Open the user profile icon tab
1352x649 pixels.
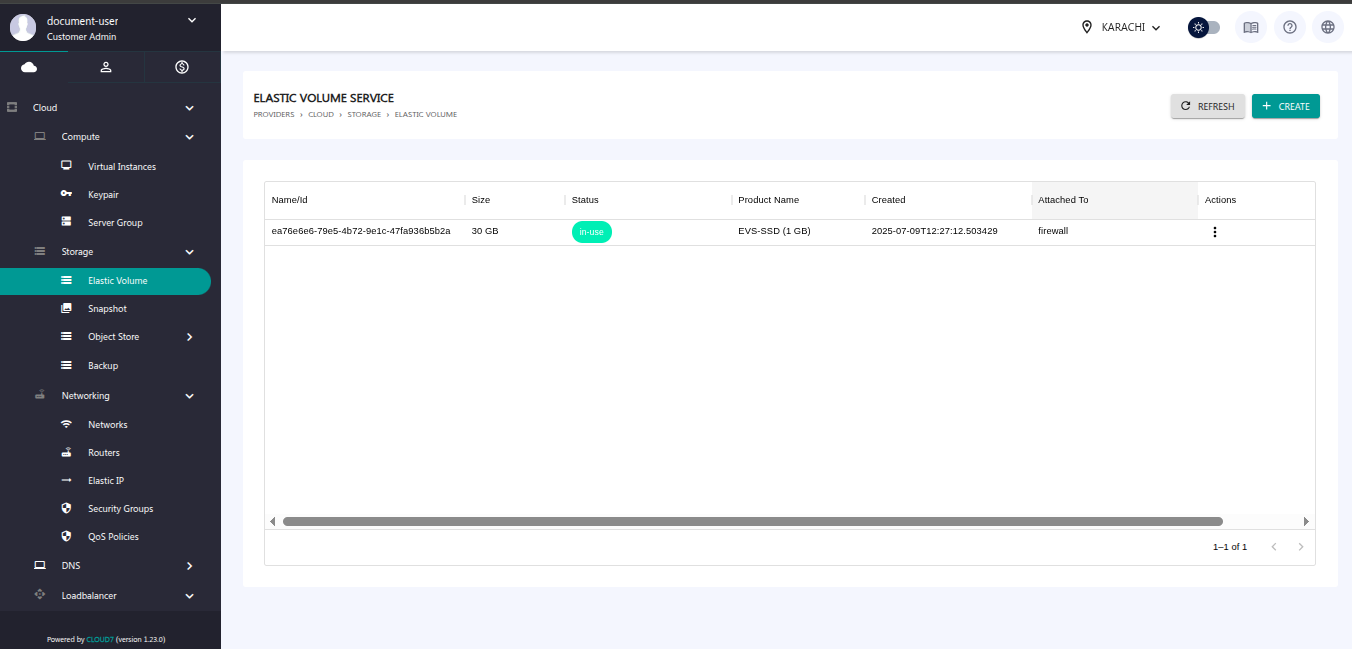click(x=106, y=67)
